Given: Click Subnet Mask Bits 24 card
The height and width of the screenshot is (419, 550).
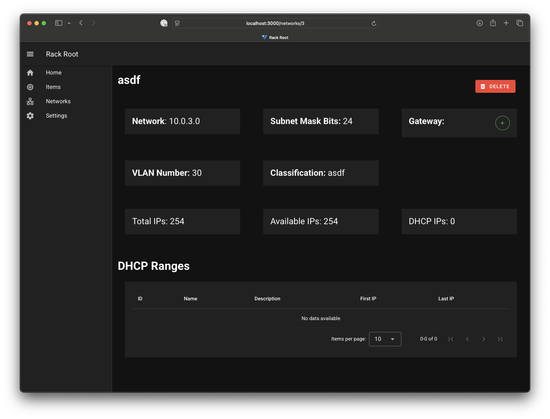Looking at the screenshot, I should (321, 121).
